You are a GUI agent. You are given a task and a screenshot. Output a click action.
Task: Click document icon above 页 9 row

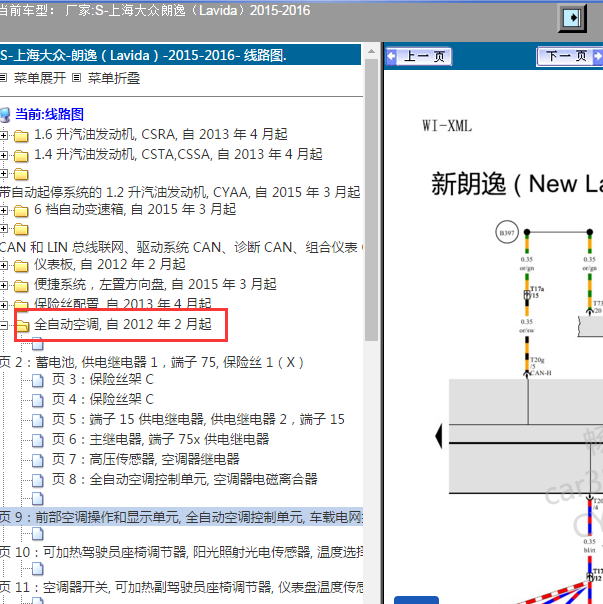pos(37,498)
